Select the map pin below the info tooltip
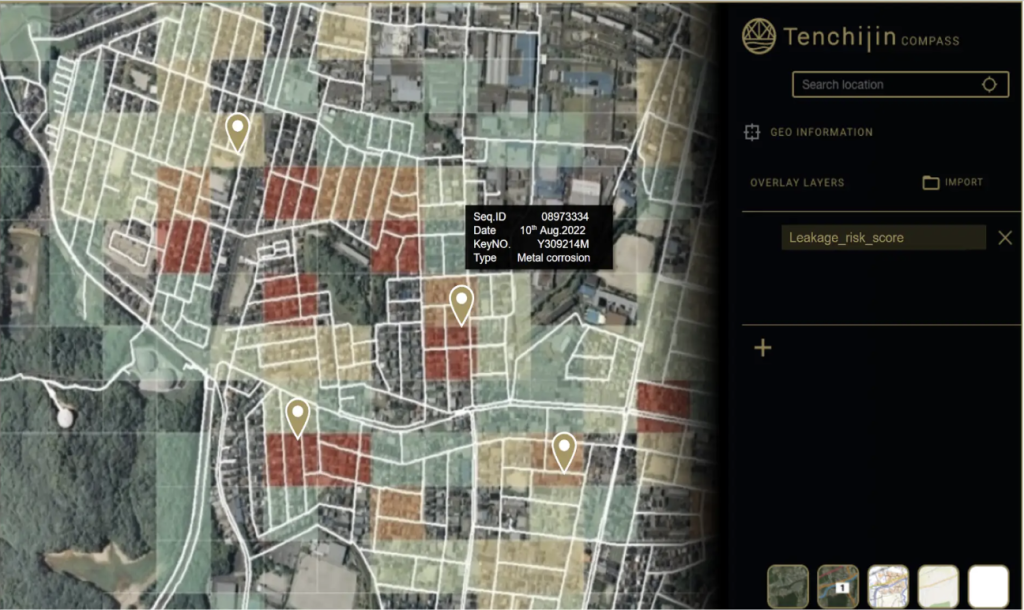This screenshot has height=610, width=1024. click(461, 306)
